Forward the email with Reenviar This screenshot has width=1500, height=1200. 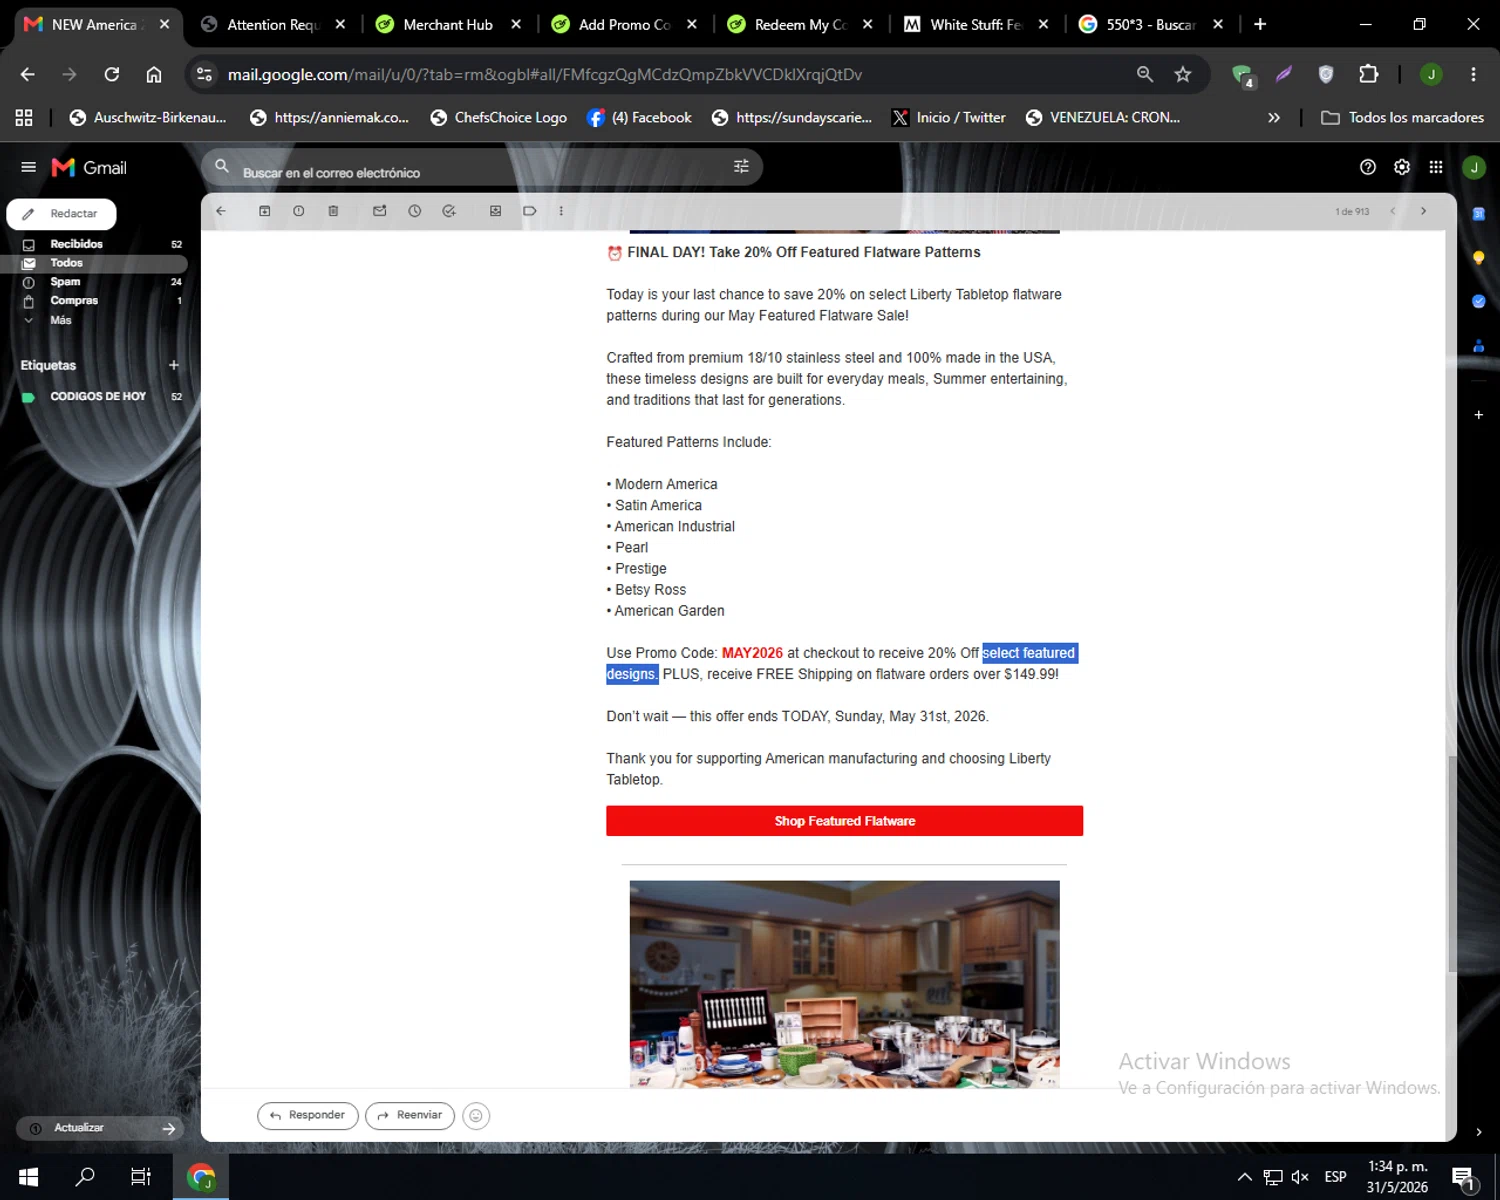[x=410, y=1115]
